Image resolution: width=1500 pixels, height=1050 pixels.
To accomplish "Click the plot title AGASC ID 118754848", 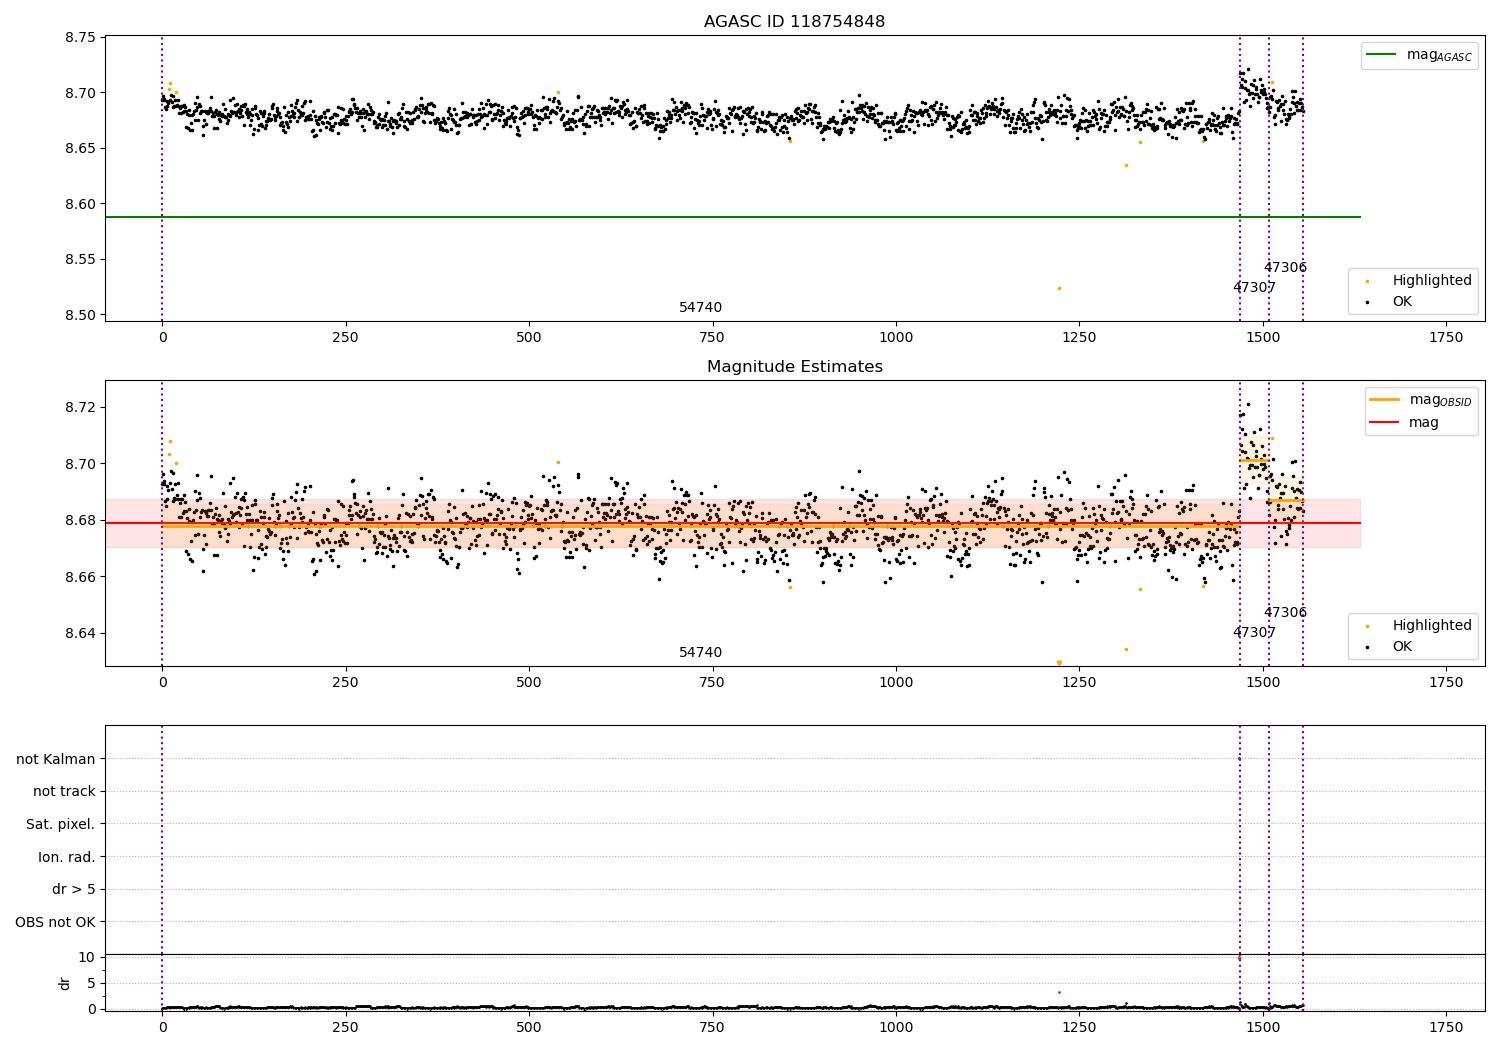I will [x=794, y=22].
